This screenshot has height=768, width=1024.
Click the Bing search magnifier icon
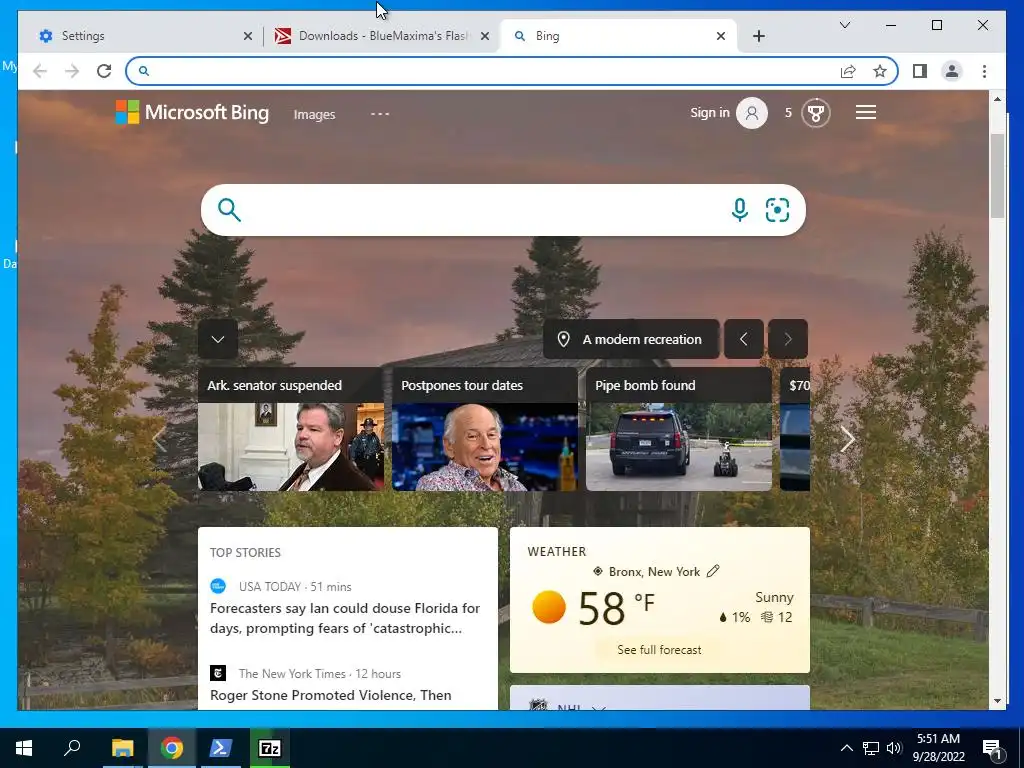(229, 210)
